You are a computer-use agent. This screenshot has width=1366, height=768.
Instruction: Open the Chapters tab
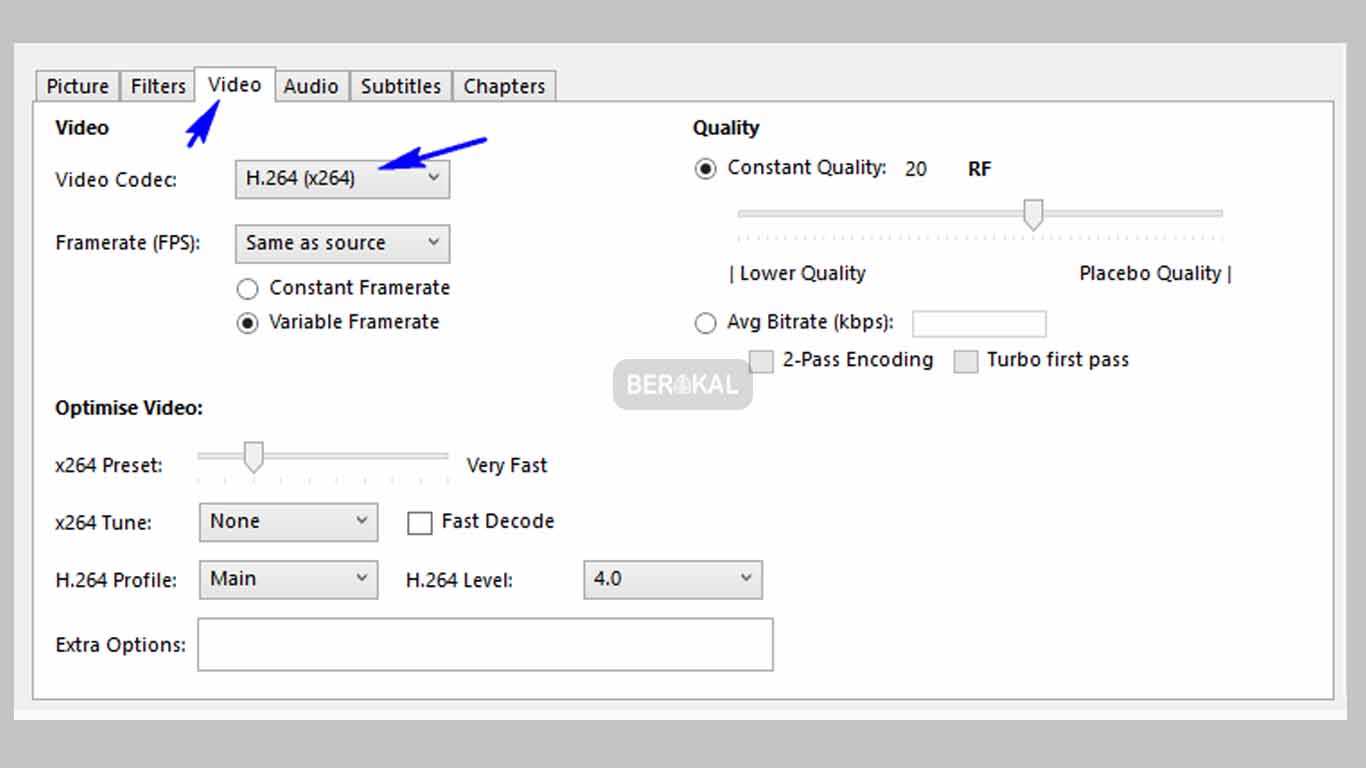(x=504, y=86)
